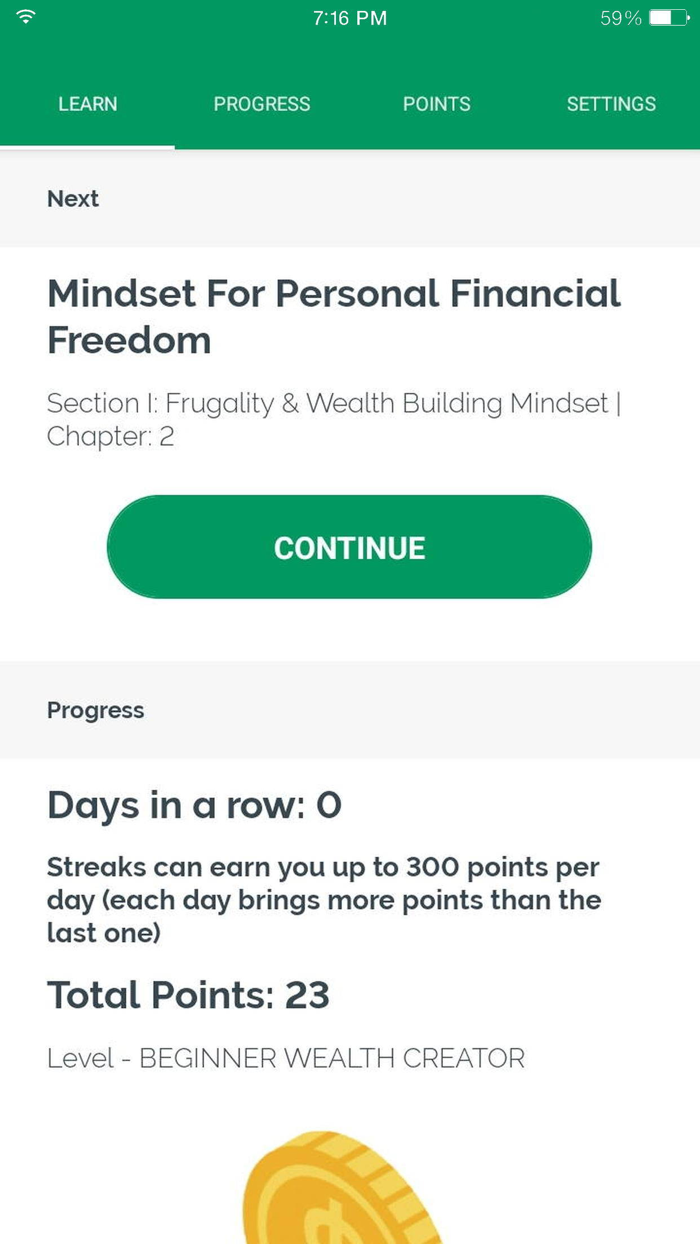Tap the BEGINNER WEALTH CREATOR level label
700x1244 pixels.
(x=286, y=1058)
